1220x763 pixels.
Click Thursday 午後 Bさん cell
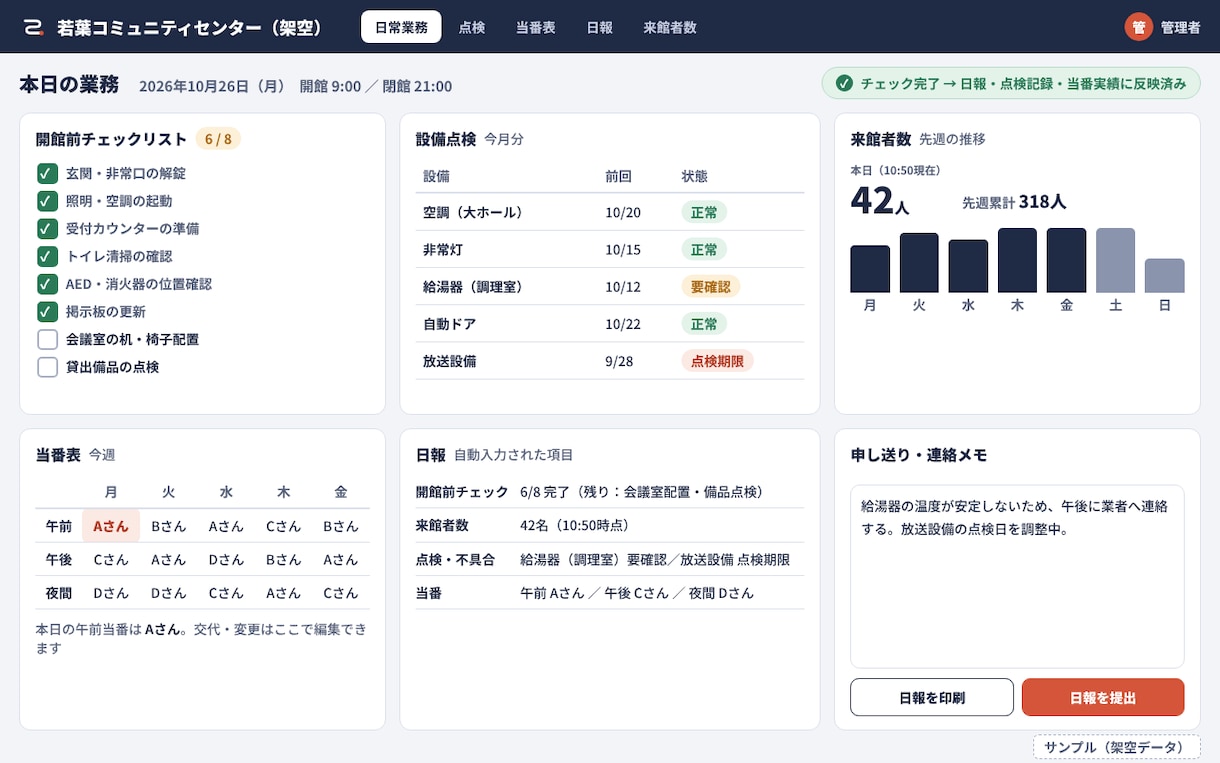pos(283,560)
